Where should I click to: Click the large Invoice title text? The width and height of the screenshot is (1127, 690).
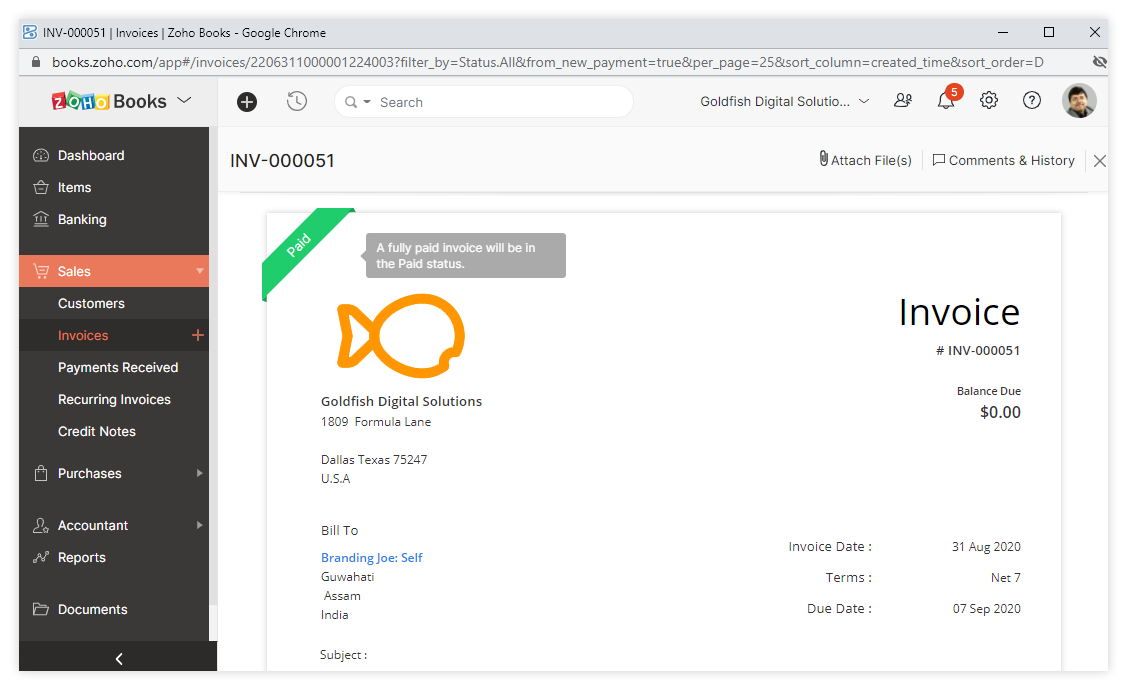click(x=959, y=313)
